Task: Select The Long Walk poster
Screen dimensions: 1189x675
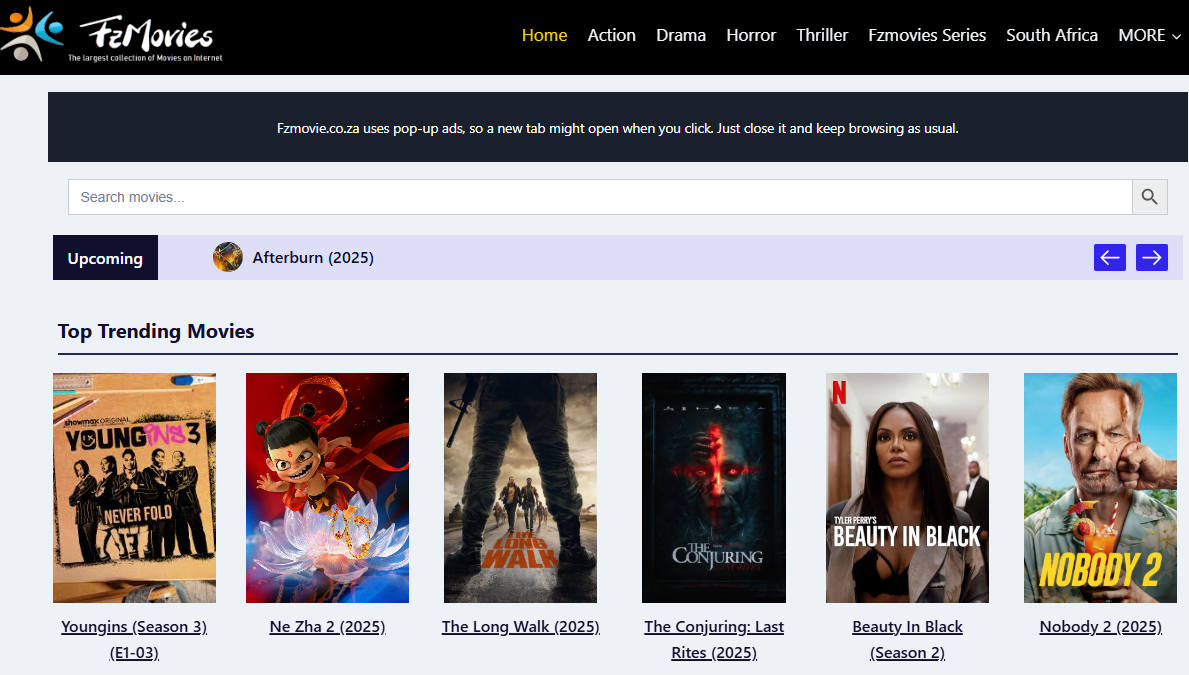Action: [520, 488]
